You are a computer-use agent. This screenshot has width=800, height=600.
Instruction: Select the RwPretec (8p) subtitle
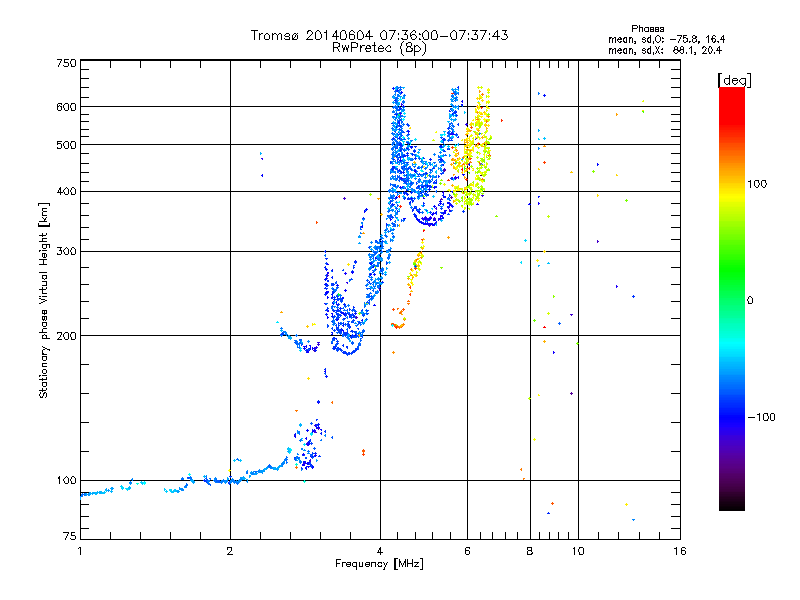(380, 48)
